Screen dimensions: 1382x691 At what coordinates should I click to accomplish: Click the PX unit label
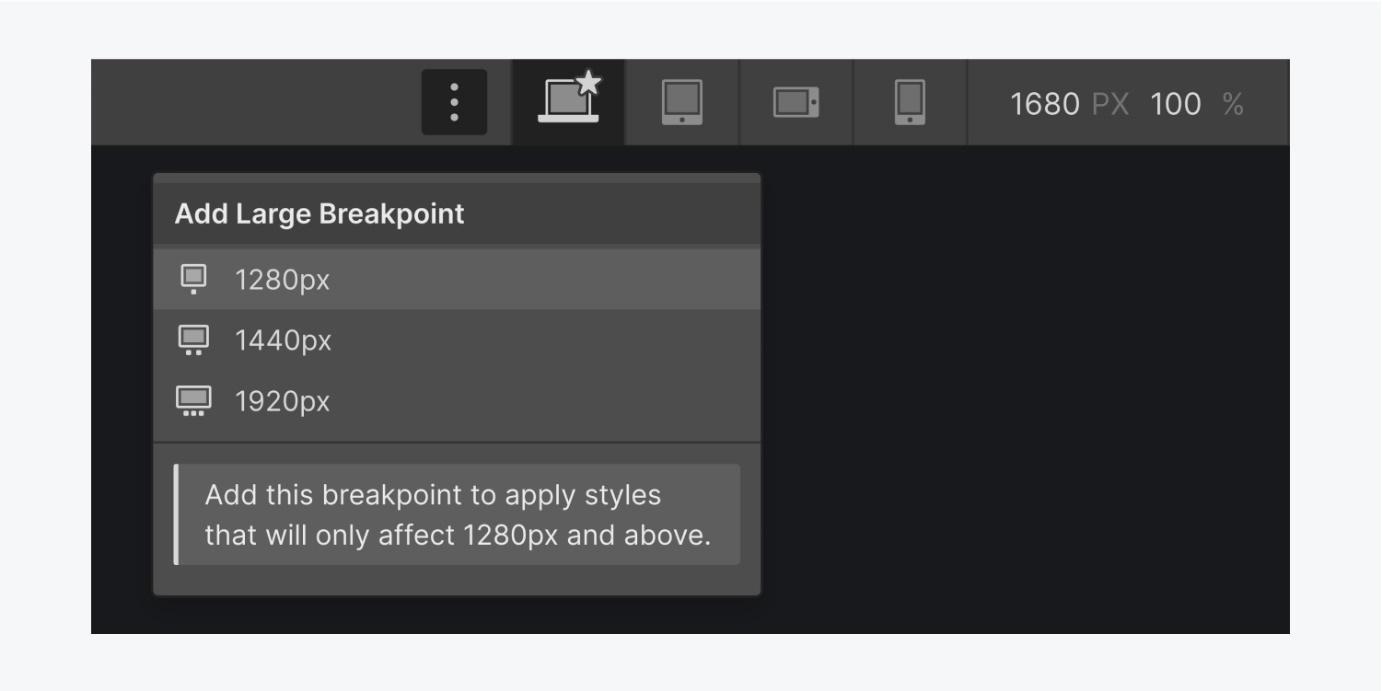point(1110,104)
